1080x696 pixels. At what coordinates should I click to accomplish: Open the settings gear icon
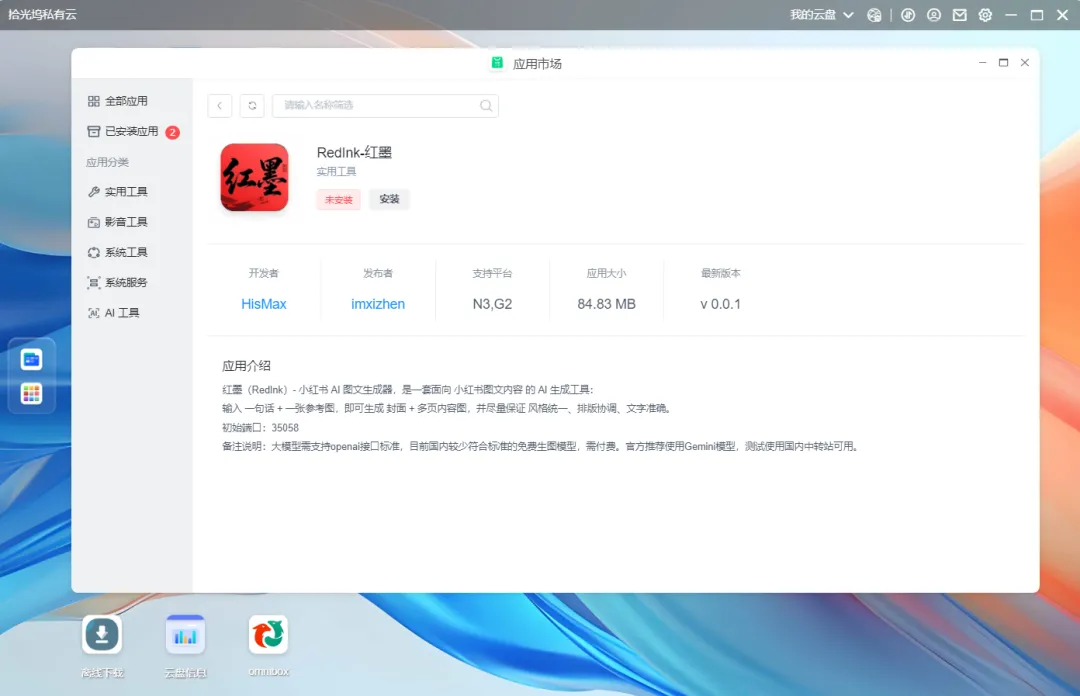(x=985, y=15)
